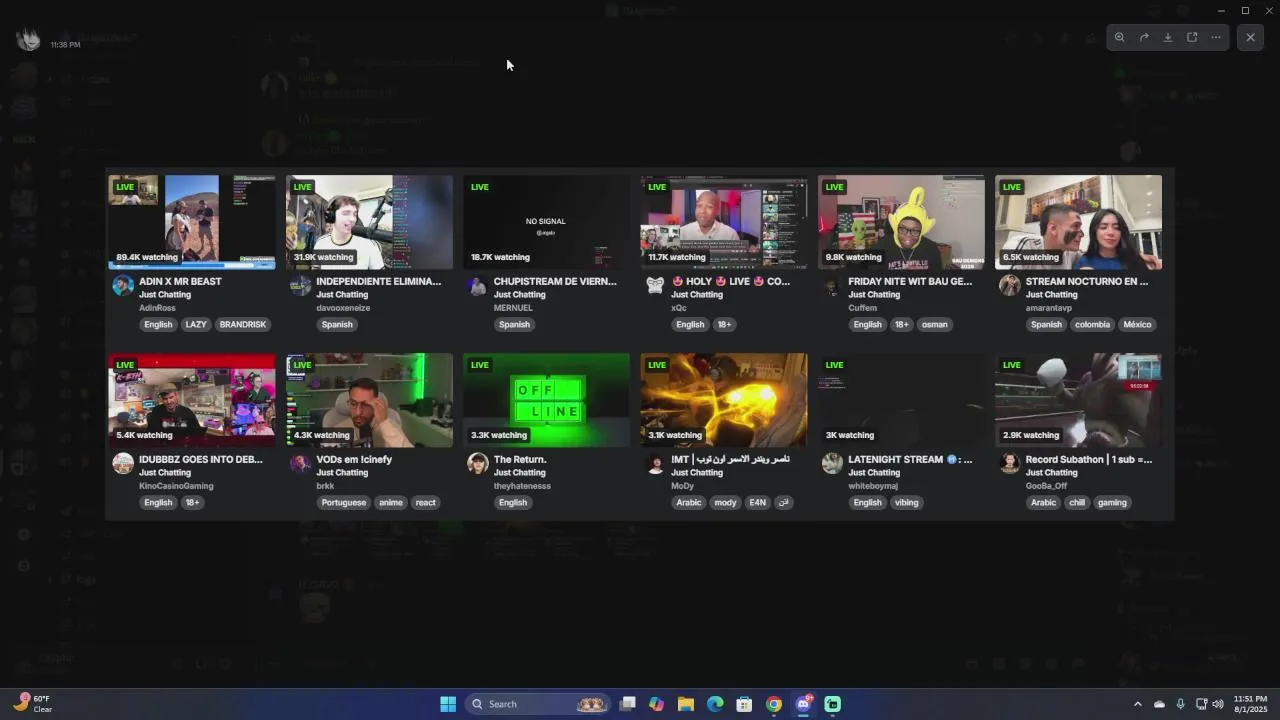Select the anime tag

coord(391,502)
